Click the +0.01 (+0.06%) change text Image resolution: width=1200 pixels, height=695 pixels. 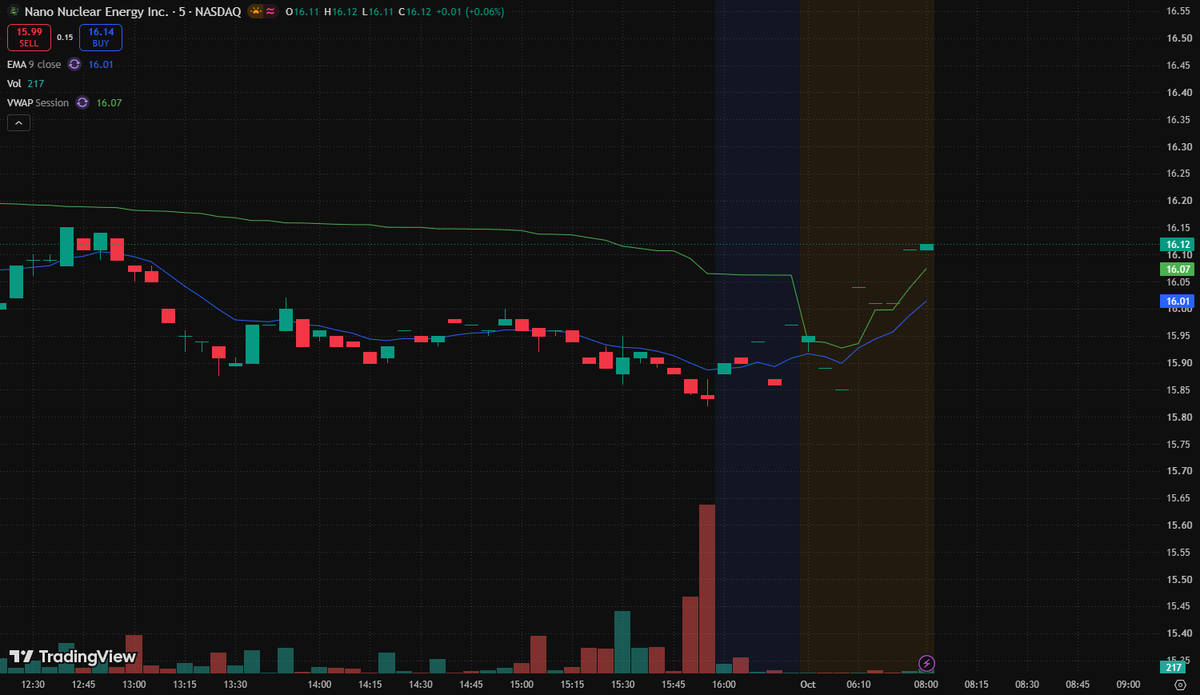point(468,12)
